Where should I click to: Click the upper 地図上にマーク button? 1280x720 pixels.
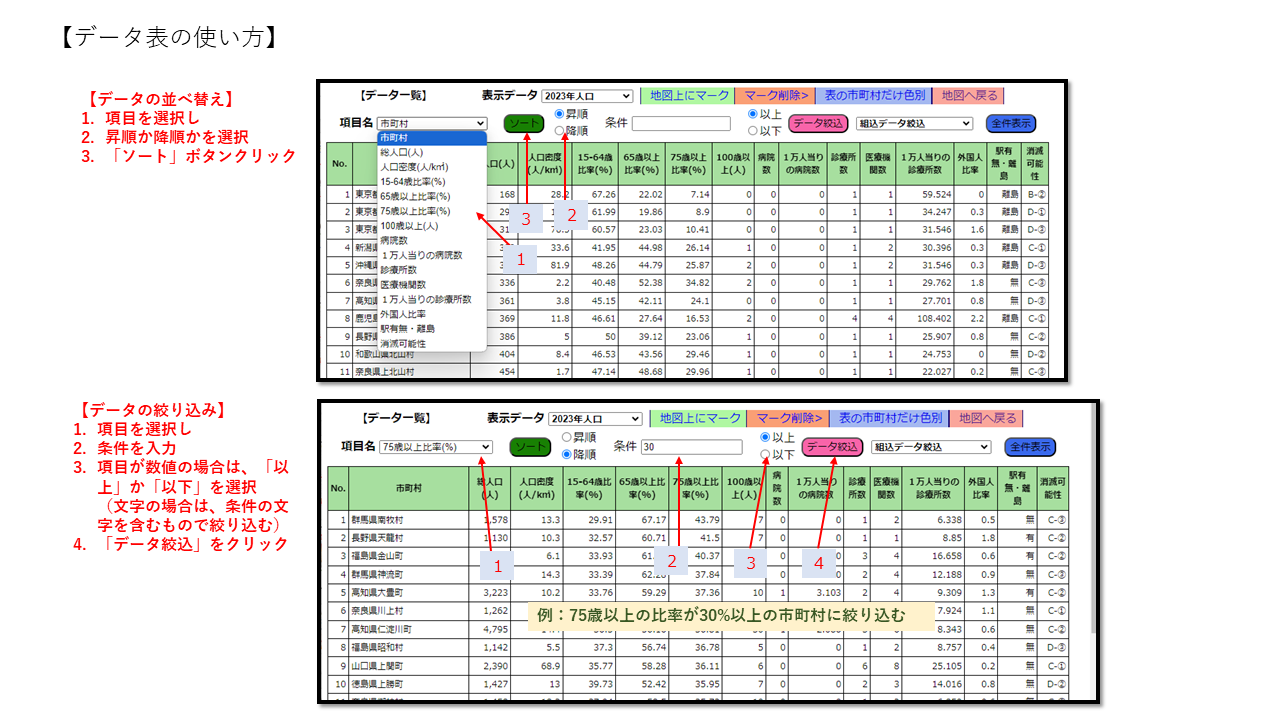688,96
